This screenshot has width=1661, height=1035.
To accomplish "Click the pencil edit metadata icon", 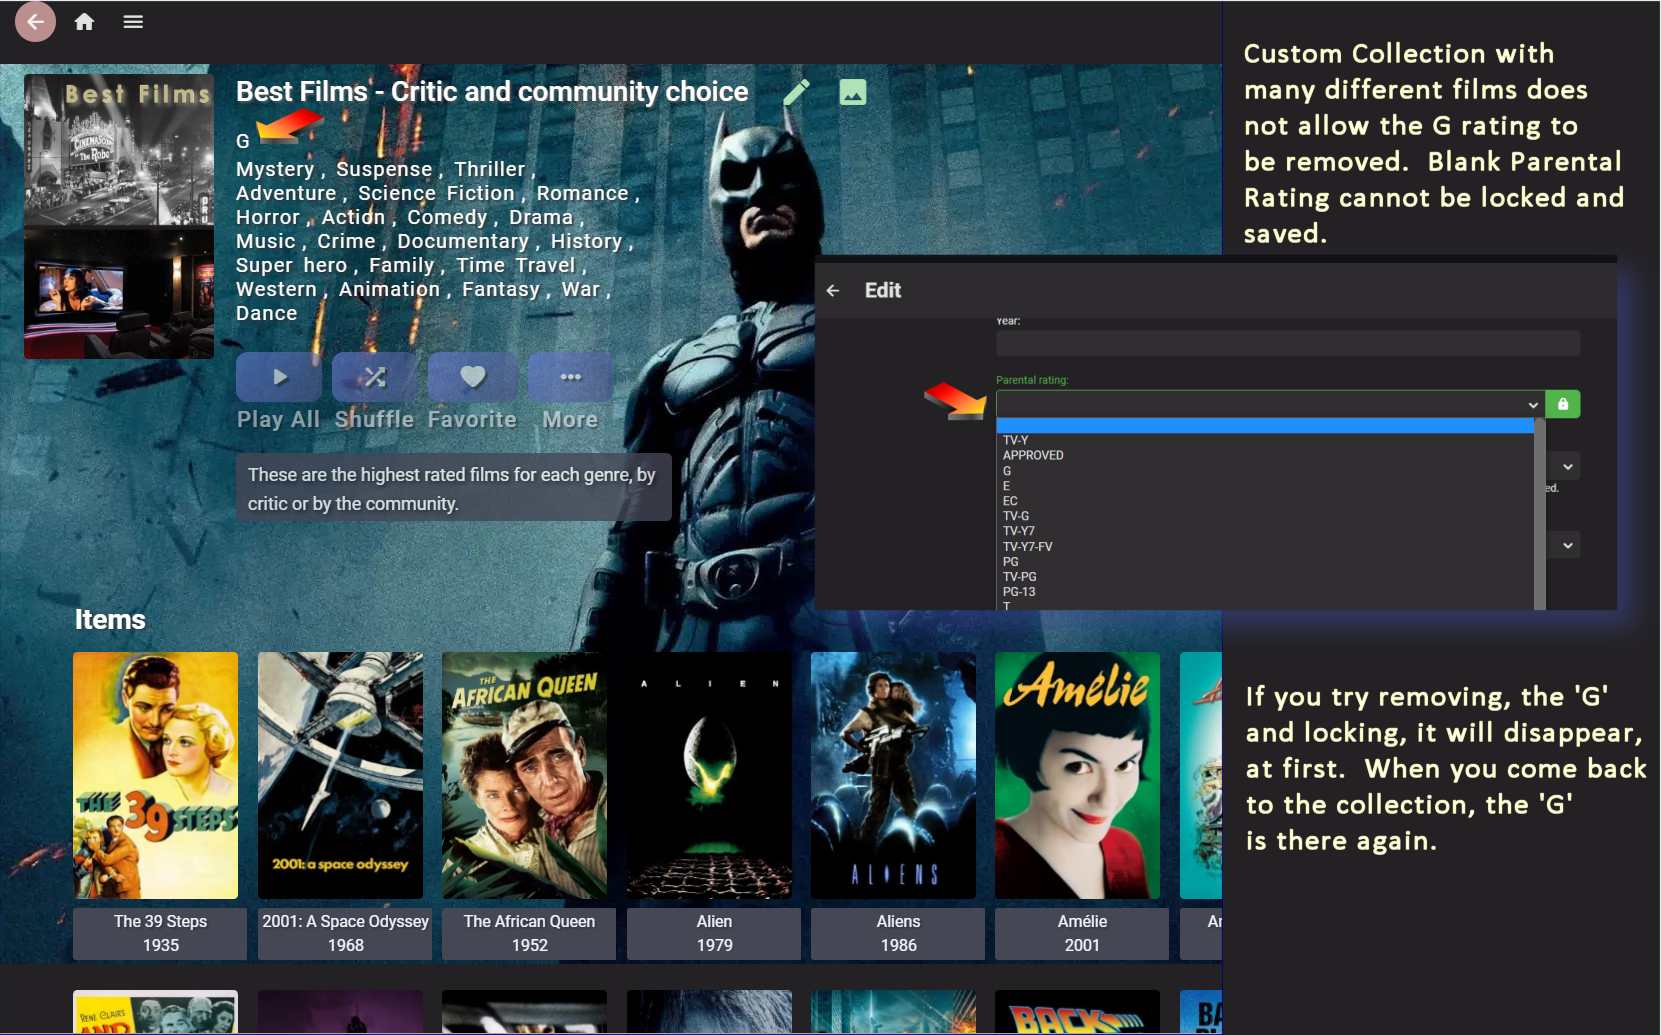I will tap(796, 92).
